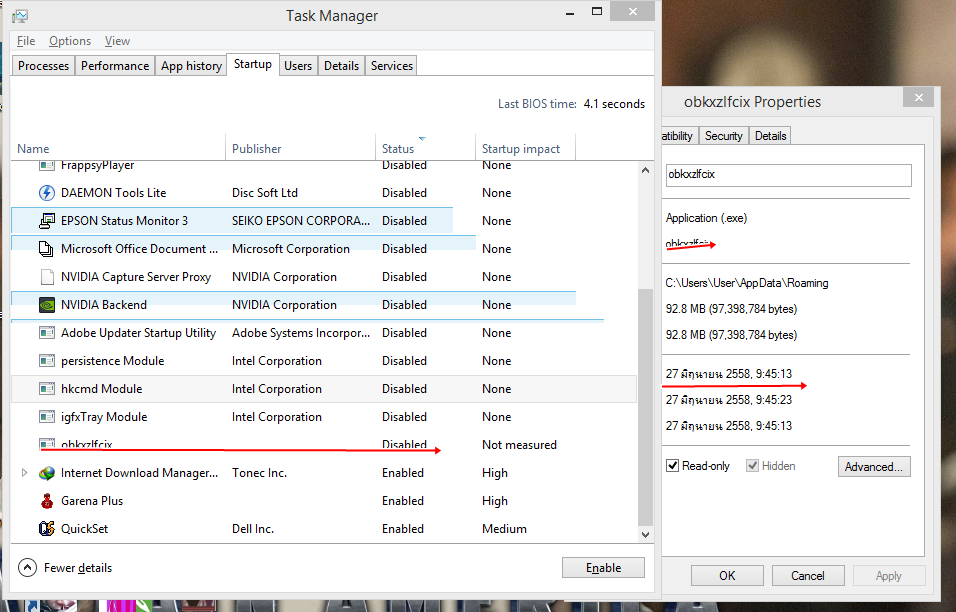Open the Security tab in Properties
Screen dimensions: 956x612
click(x=724, y=136)
